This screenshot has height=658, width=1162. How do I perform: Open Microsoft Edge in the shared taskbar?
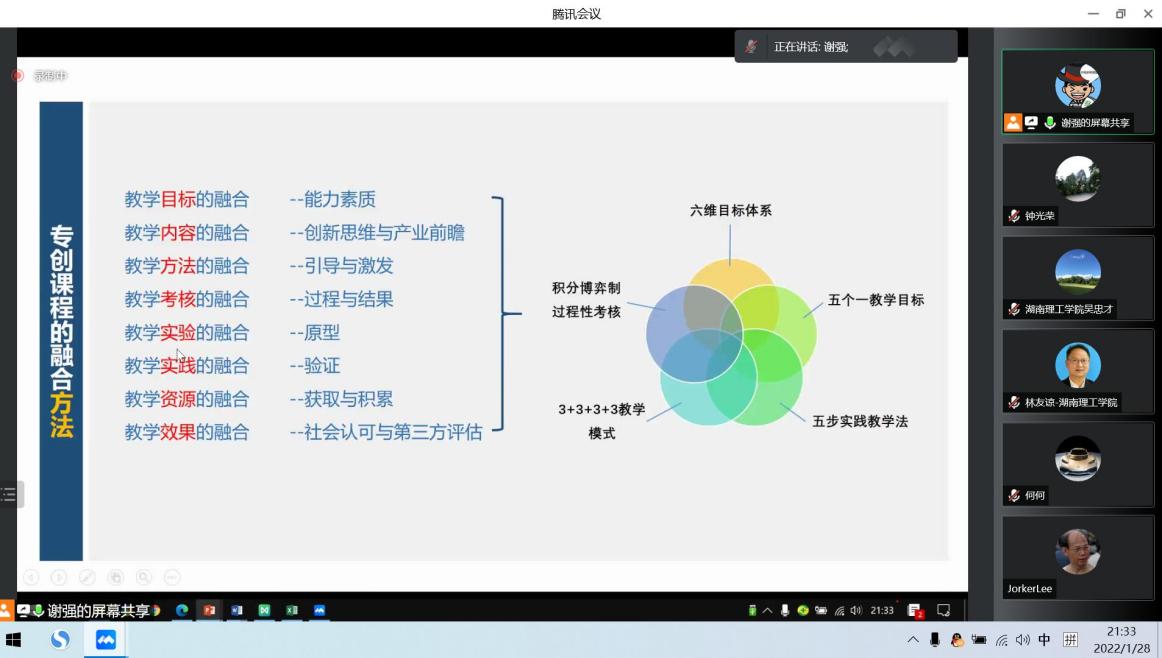[x=183, y=609]
